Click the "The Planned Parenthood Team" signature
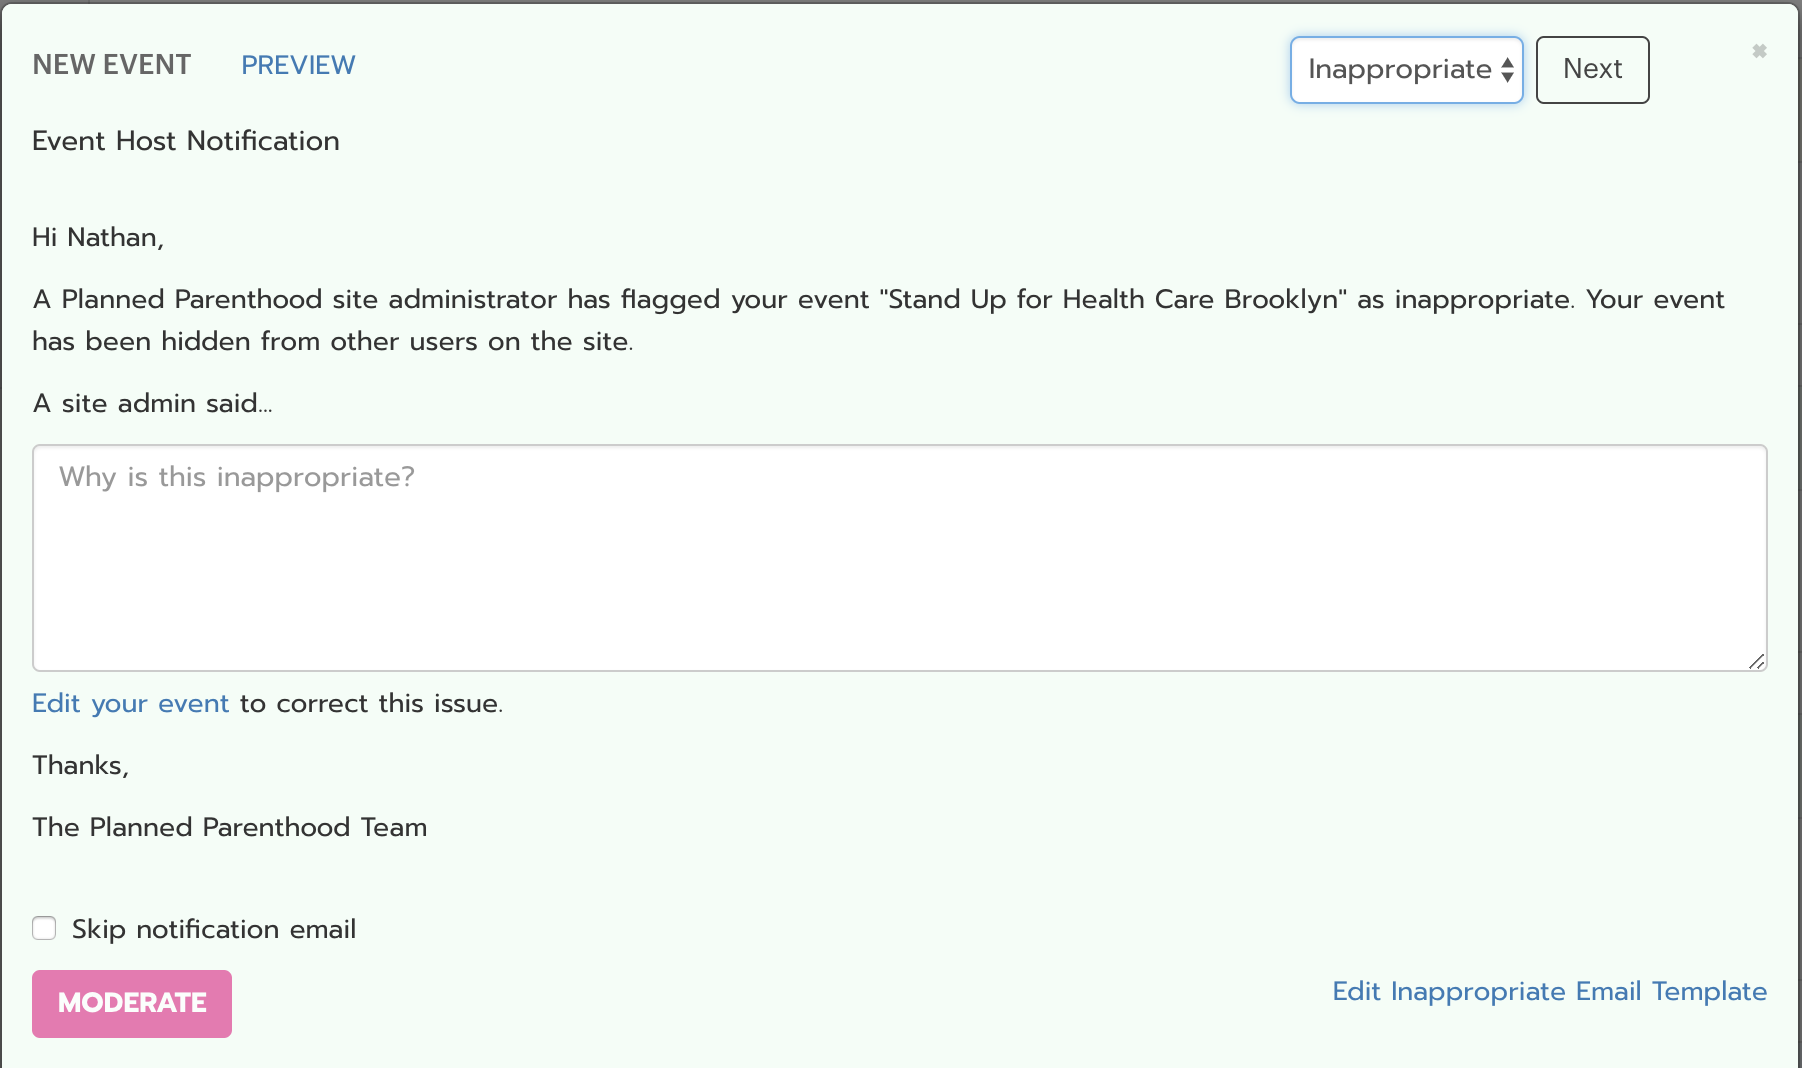Image resolution: width=1802 pixels, height=1068 pixels. 230,827
